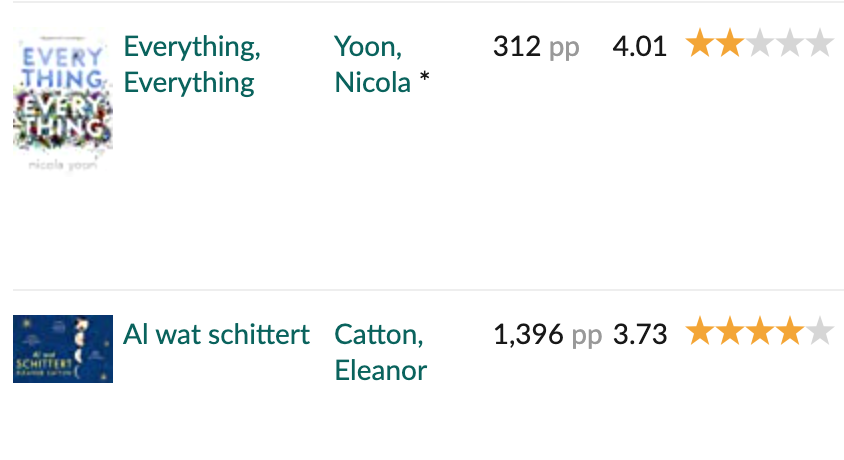Click the 312 pp page count
This screenshot has height=460, width=844.
point(535,46)
